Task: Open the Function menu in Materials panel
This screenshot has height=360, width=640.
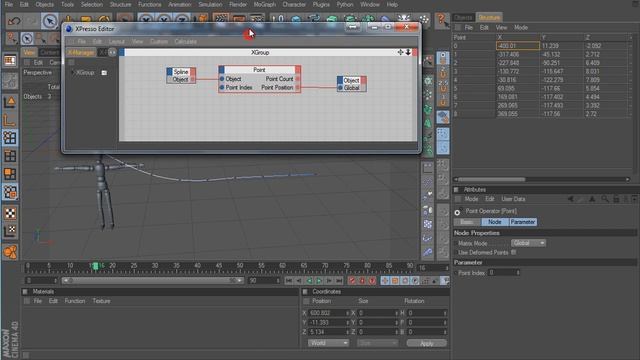Action: (75, 301)
